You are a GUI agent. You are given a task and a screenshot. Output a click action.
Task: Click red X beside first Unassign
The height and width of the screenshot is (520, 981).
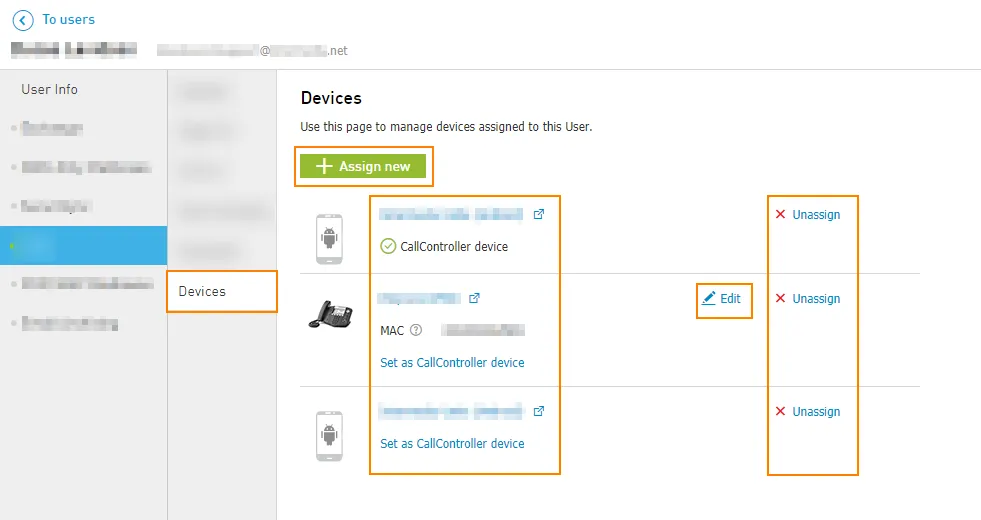tap(780, 214)
